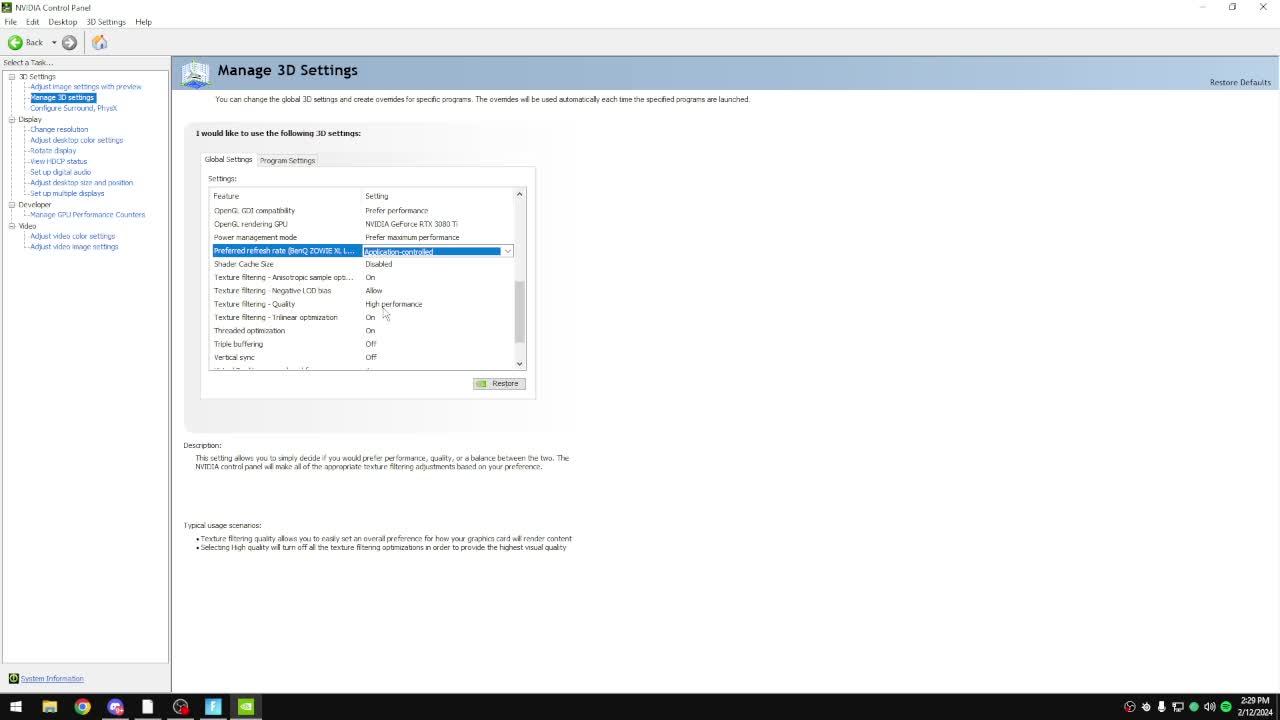The height and width of the screenshot is (720, 1280).
Task: Click Restore Defaults link
Action: pyautogui.click(x=1240, y=82)
